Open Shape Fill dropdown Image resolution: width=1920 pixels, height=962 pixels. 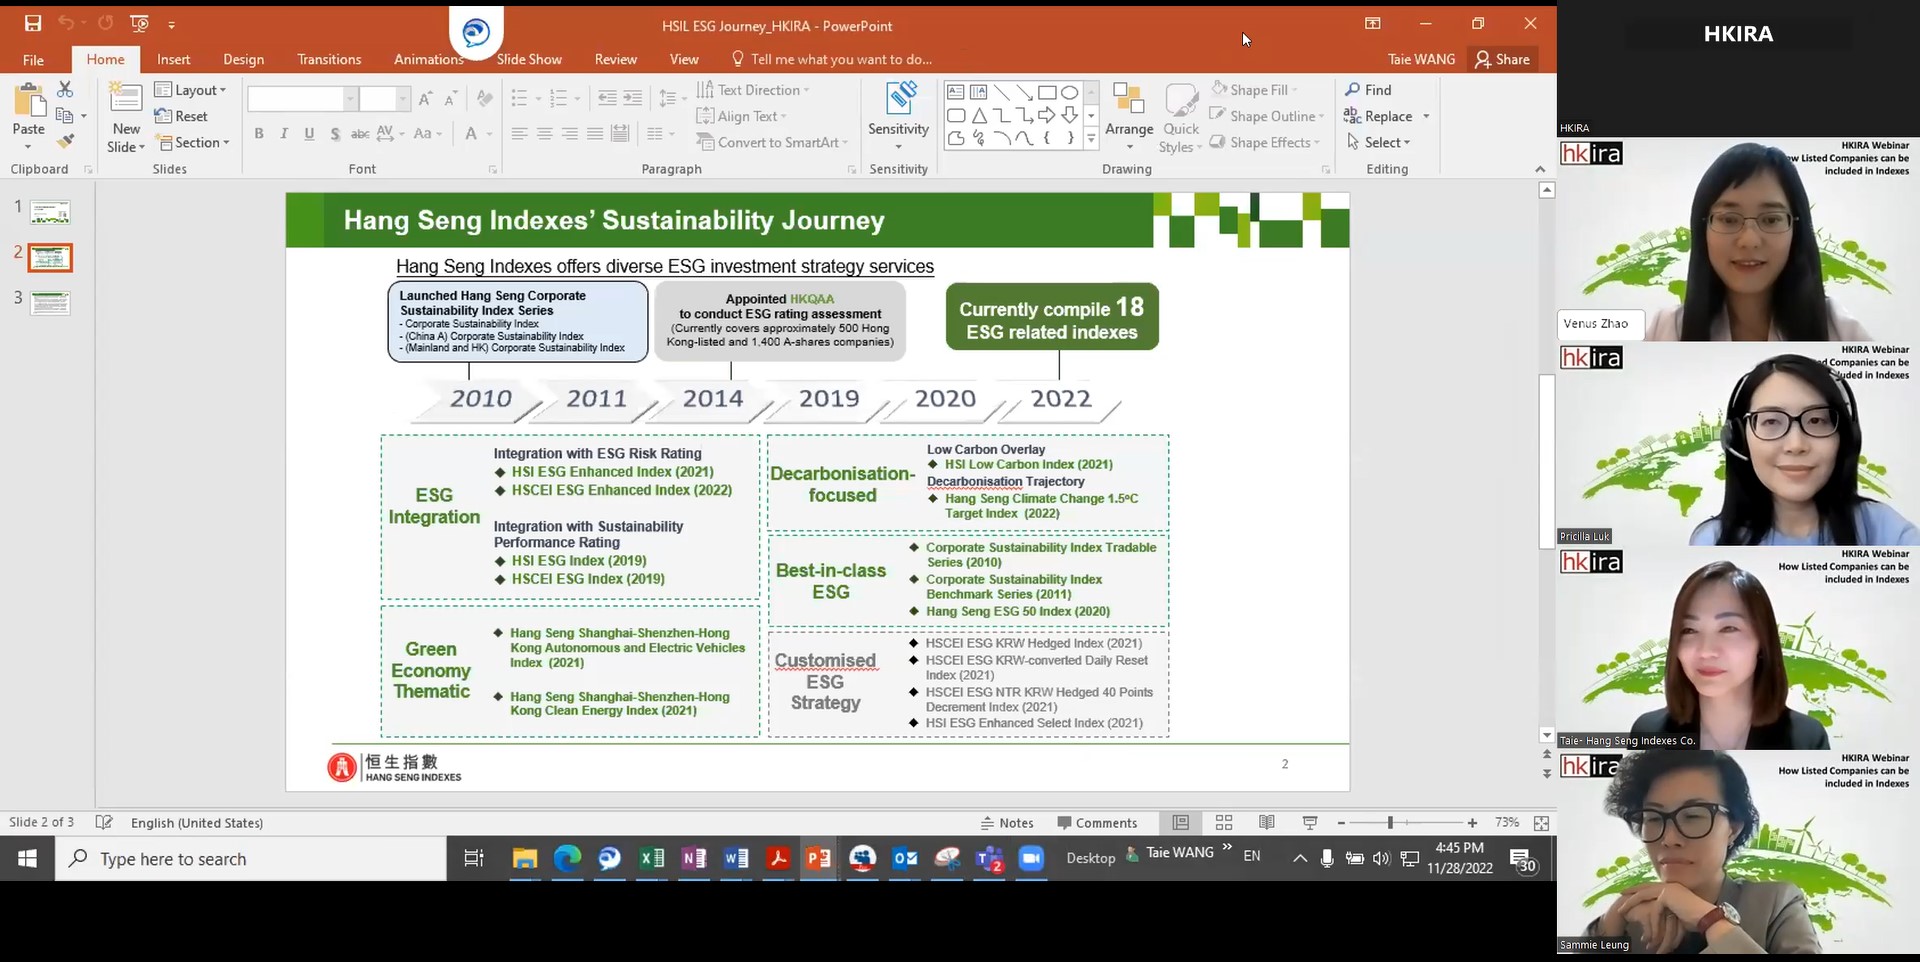coord(1254,90)
